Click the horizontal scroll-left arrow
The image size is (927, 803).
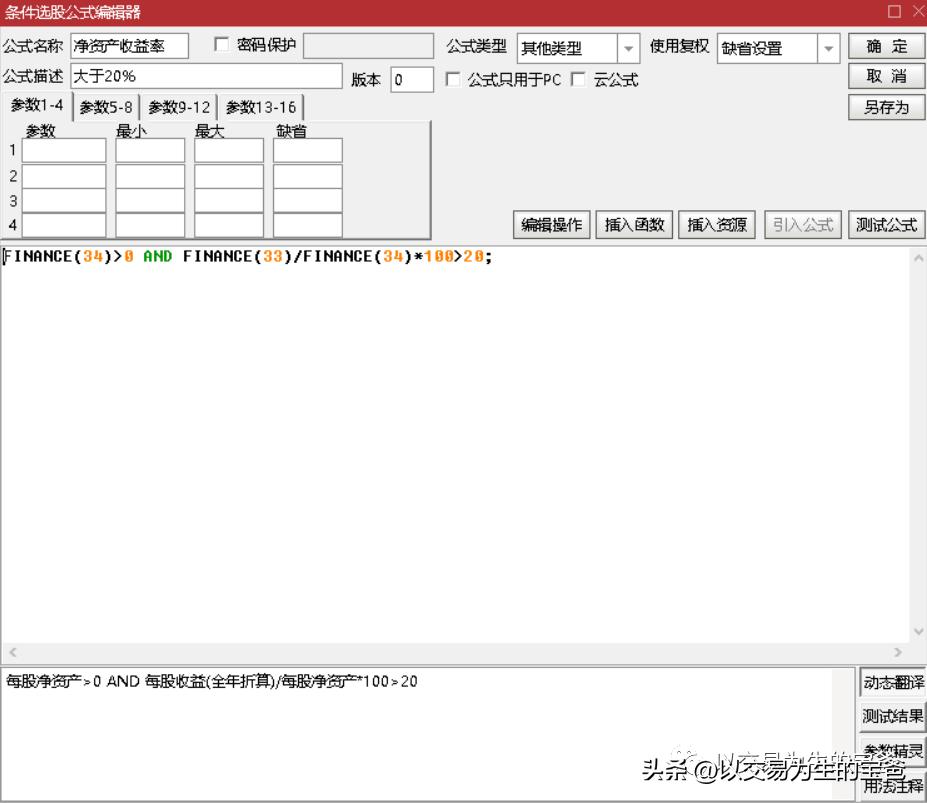tap(12, 652)
